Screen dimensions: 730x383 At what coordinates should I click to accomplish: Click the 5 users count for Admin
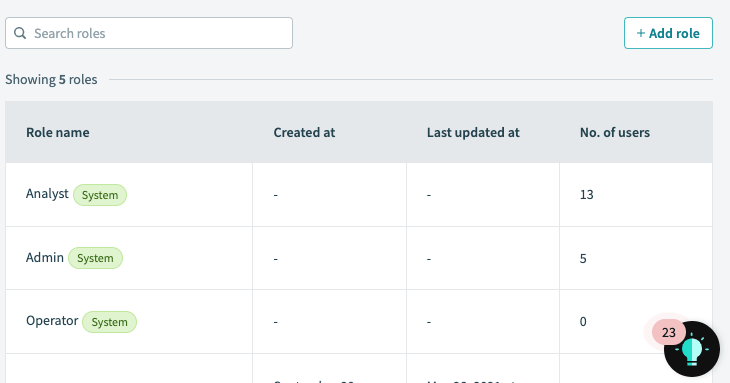(583, 259)
